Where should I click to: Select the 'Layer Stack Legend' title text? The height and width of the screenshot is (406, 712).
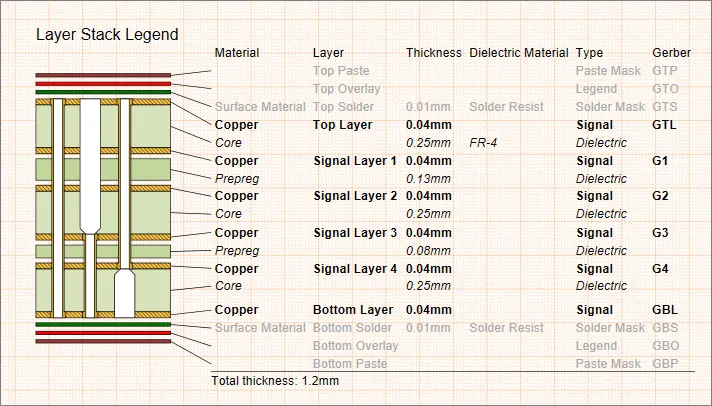(x=107, y=35)
